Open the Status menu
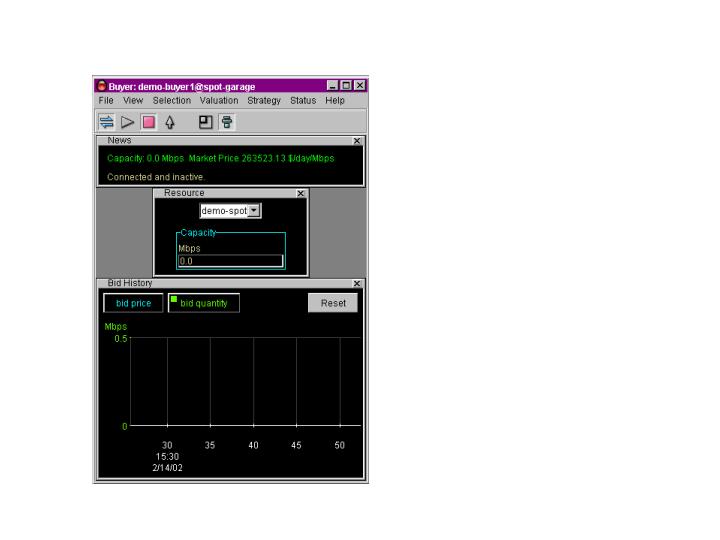The image size is (720, 540). (x=303, y=101)
